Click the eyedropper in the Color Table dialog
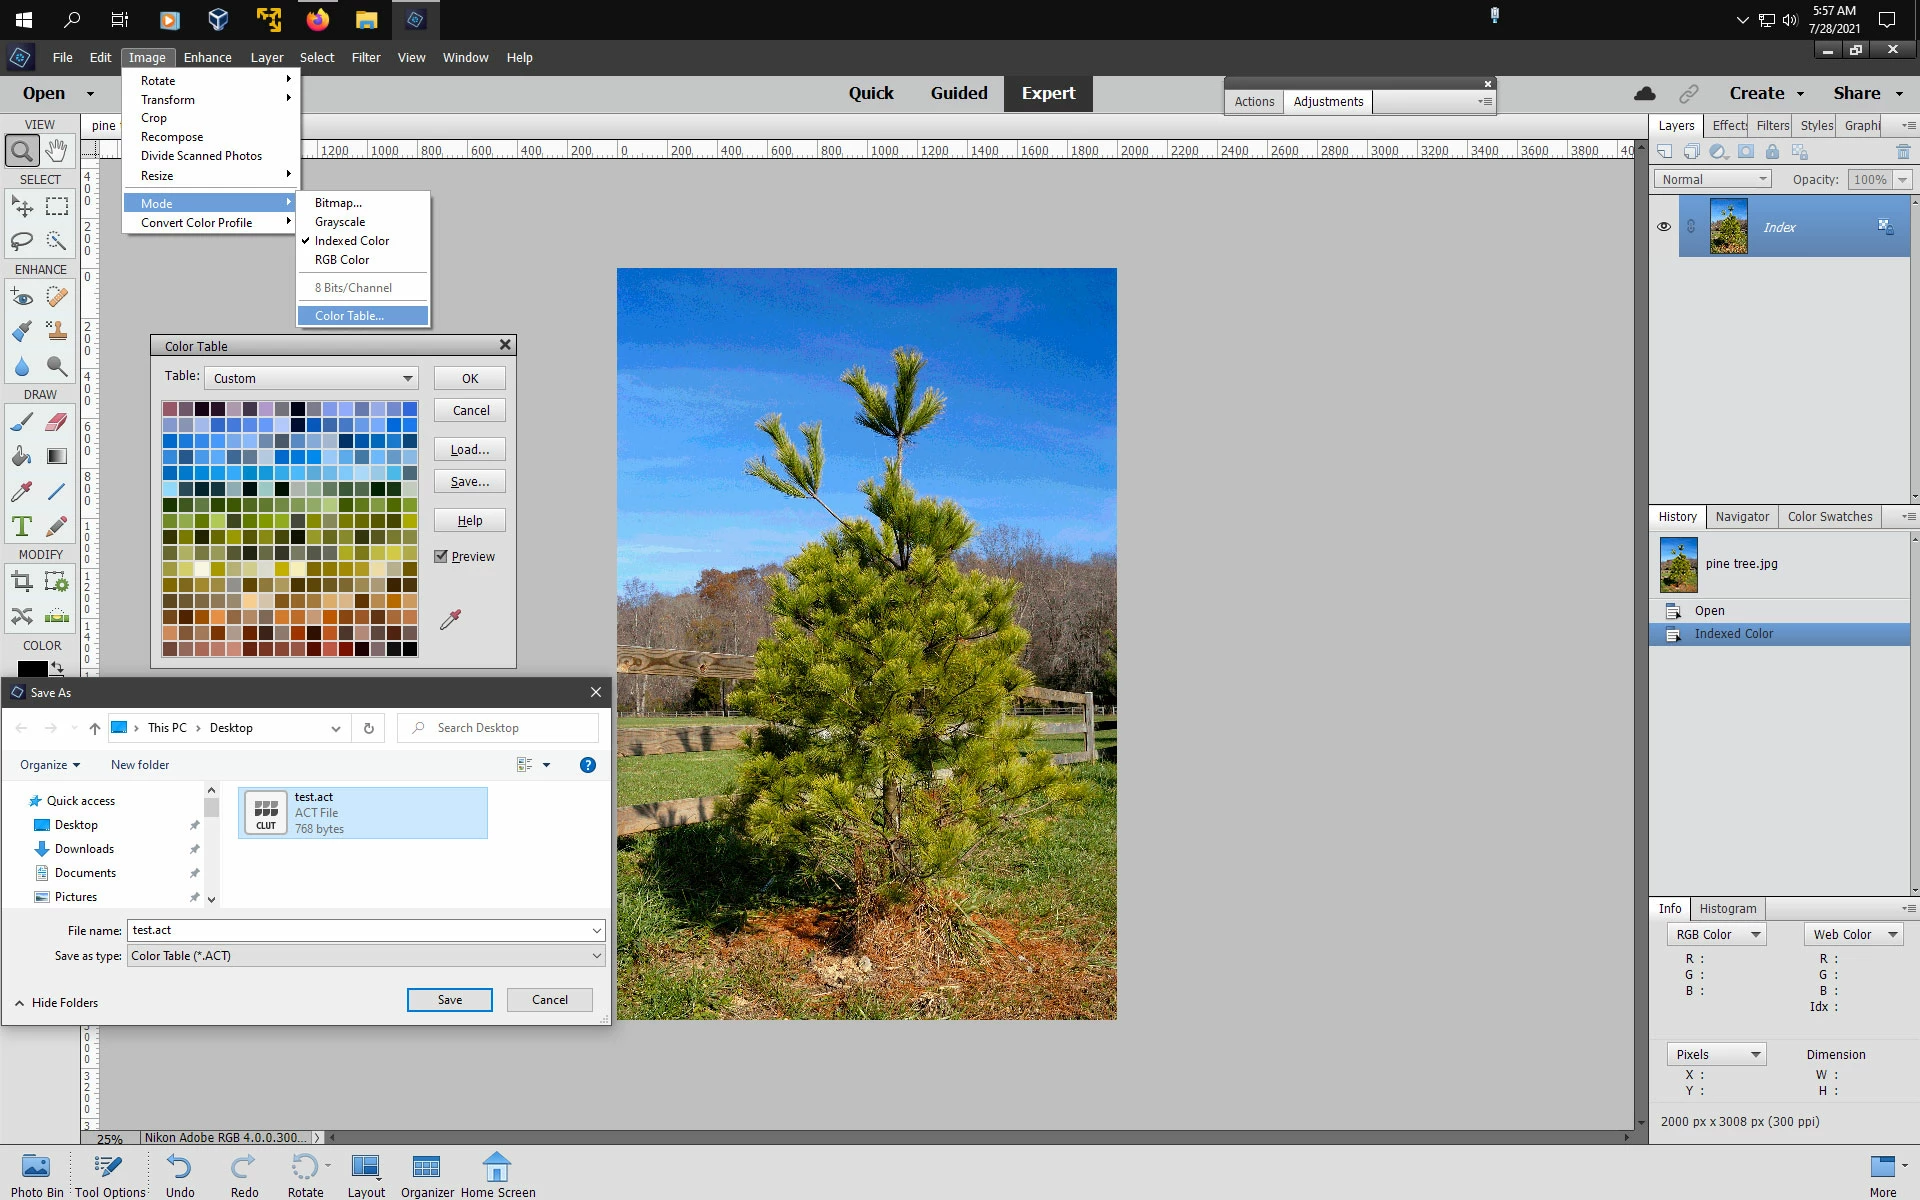This screenshot has width=1920, height=1200. tap(450, 620)
